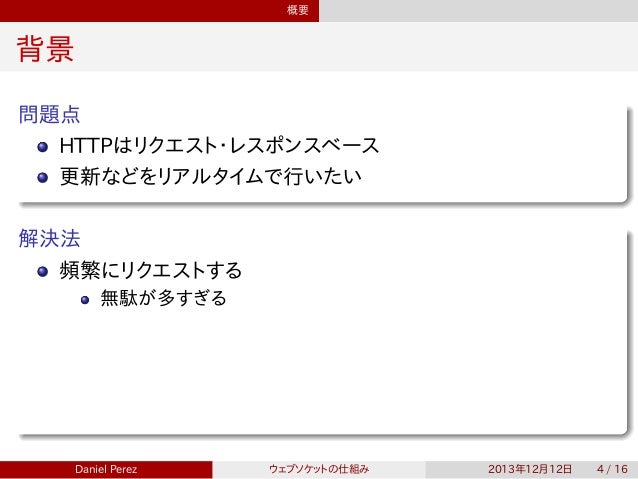The image size is (638, 479).
Task: Select the 解決法 block heading
Action: pyautogui.click(x=49, y=238)
